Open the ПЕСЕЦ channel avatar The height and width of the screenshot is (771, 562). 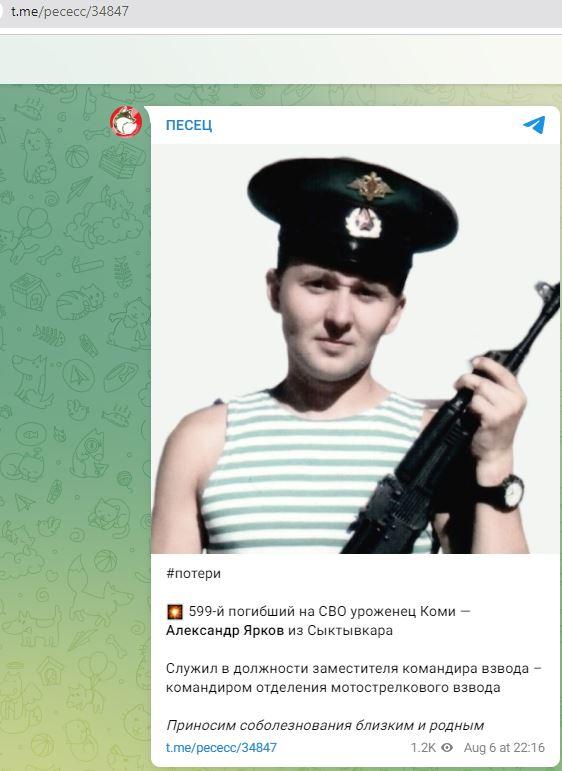[x=126, y=121]
